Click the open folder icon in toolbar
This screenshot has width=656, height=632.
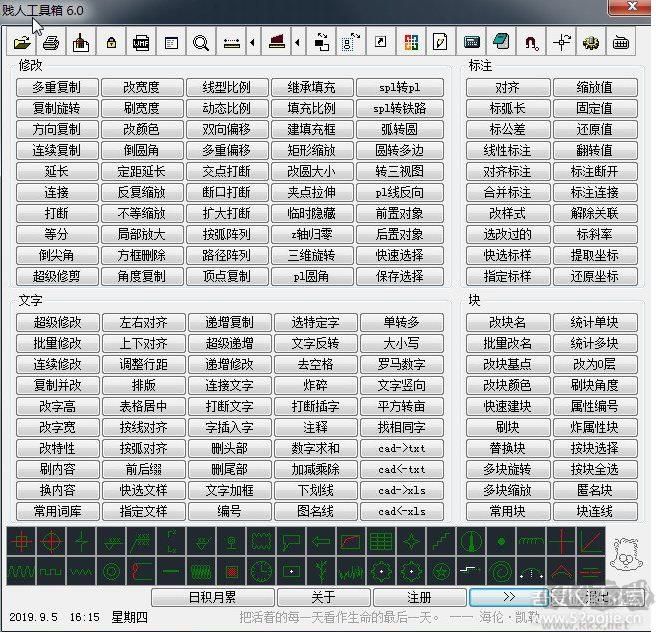click(22, 43)
